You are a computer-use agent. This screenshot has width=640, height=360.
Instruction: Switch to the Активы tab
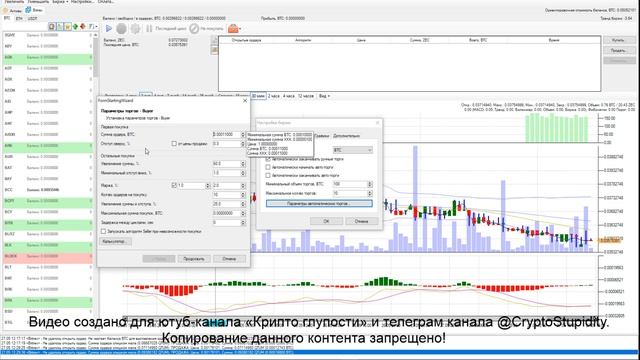coord(13,10)
